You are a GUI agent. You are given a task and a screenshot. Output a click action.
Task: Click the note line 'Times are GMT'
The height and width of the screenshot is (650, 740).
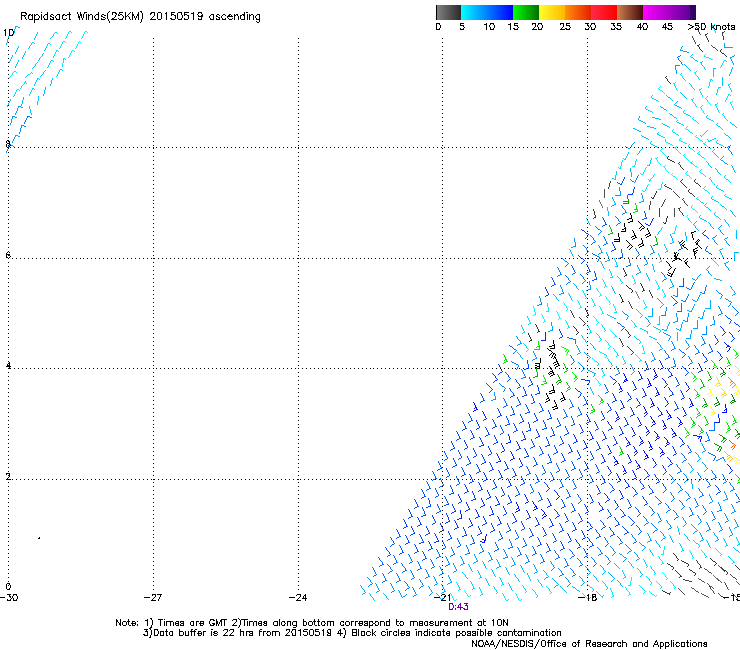coord(193,623)
